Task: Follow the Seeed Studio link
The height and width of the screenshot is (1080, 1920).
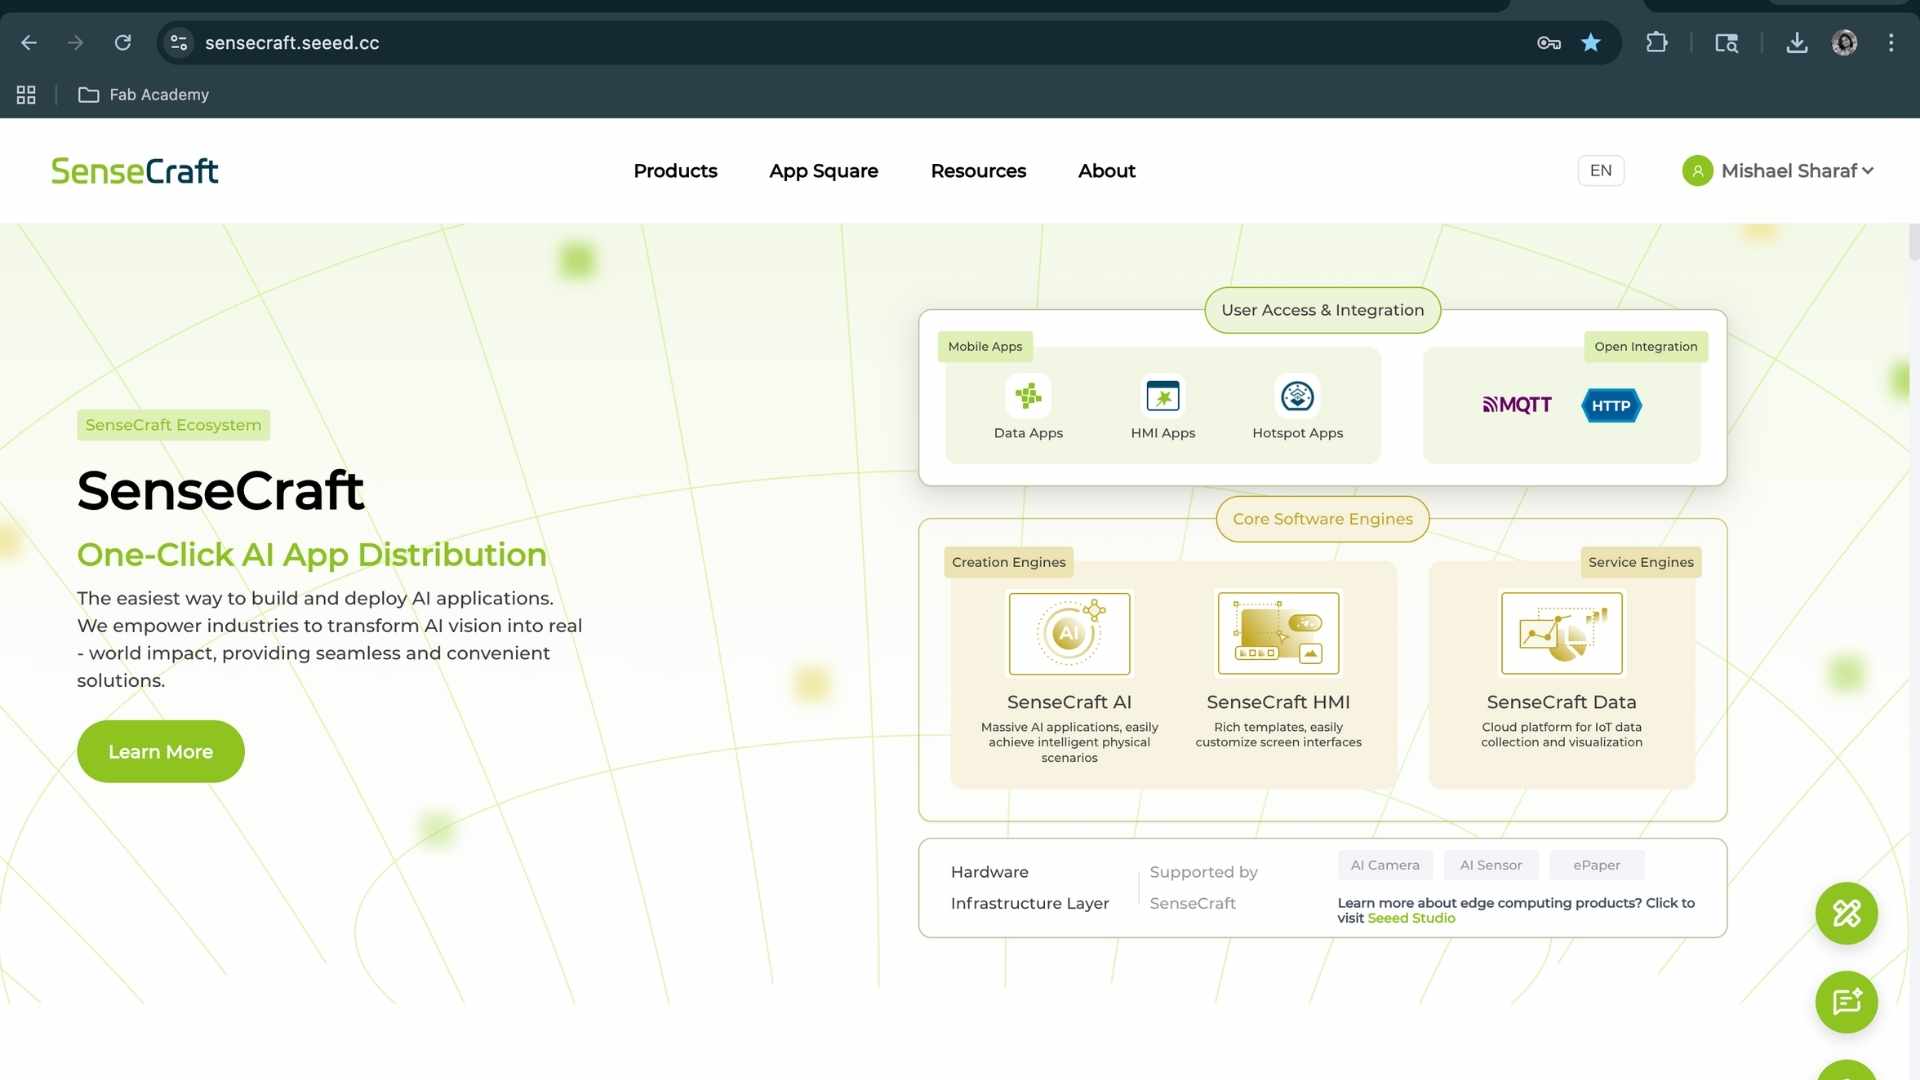Action: [x=1411, y=919]
